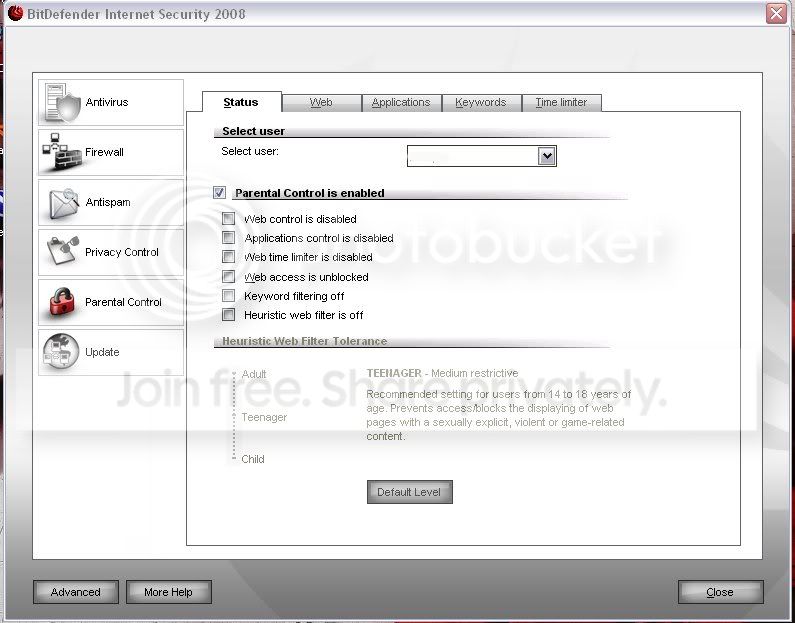Click the Advanced button
This screenshot has width=795, height=623.
point(76,592)
